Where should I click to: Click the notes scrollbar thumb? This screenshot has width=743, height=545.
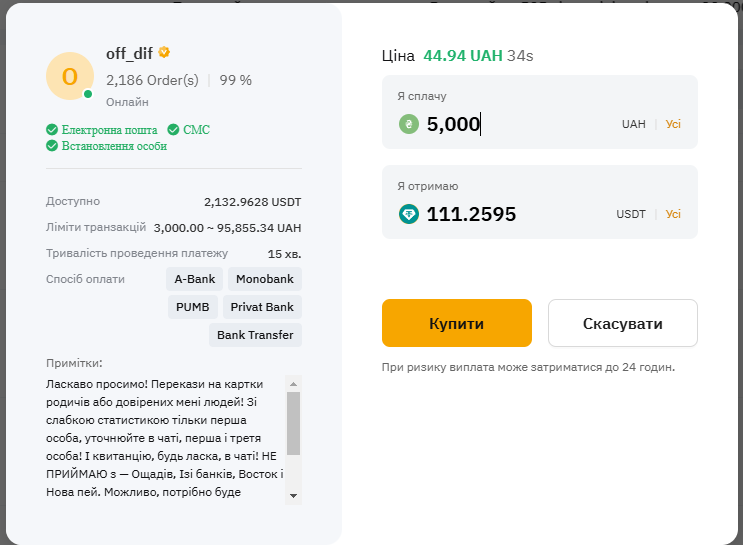point(293,423)
